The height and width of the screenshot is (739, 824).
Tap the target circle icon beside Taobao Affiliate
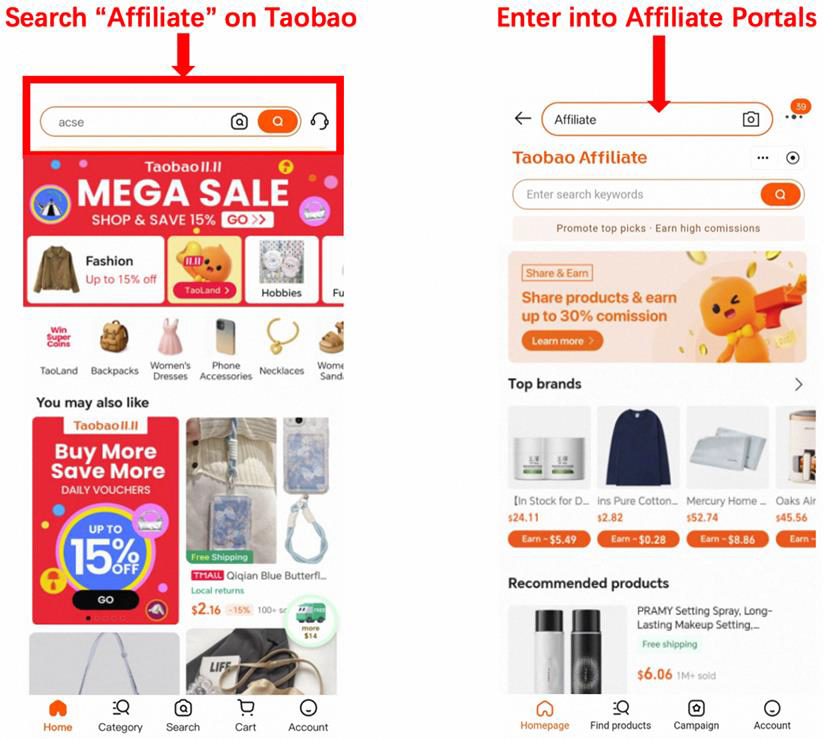[x=792, y=158]
